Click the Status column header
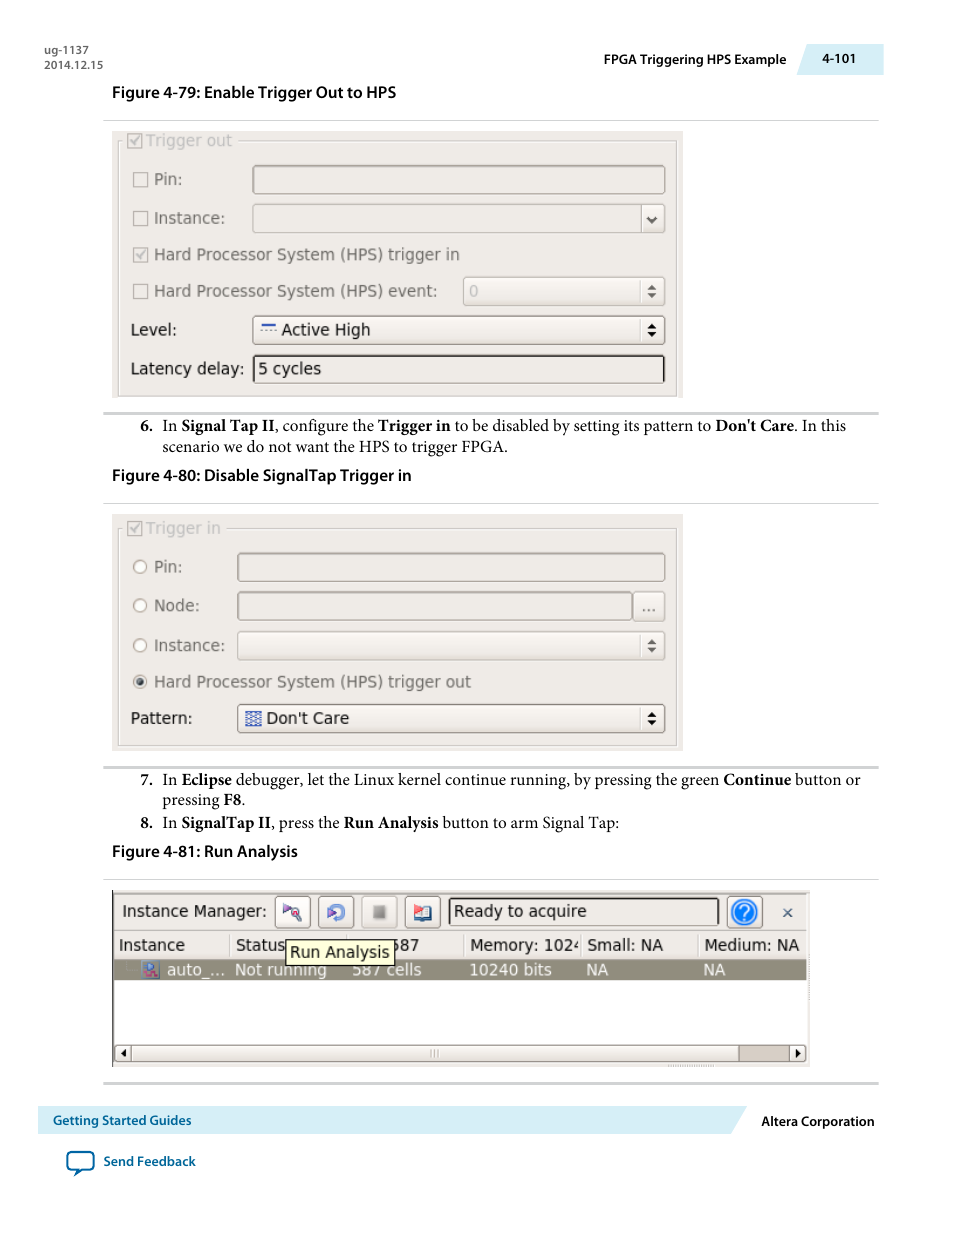 coord(259,945)
